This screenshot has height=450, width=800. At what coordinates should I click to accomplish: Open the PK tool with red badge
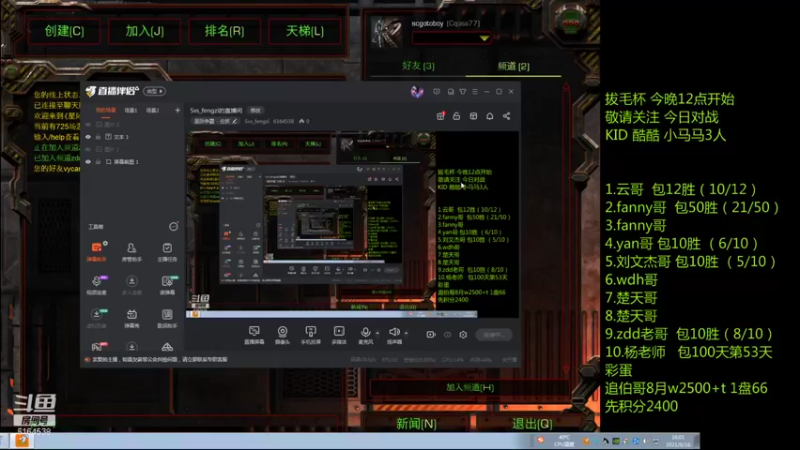coord(96,347)
